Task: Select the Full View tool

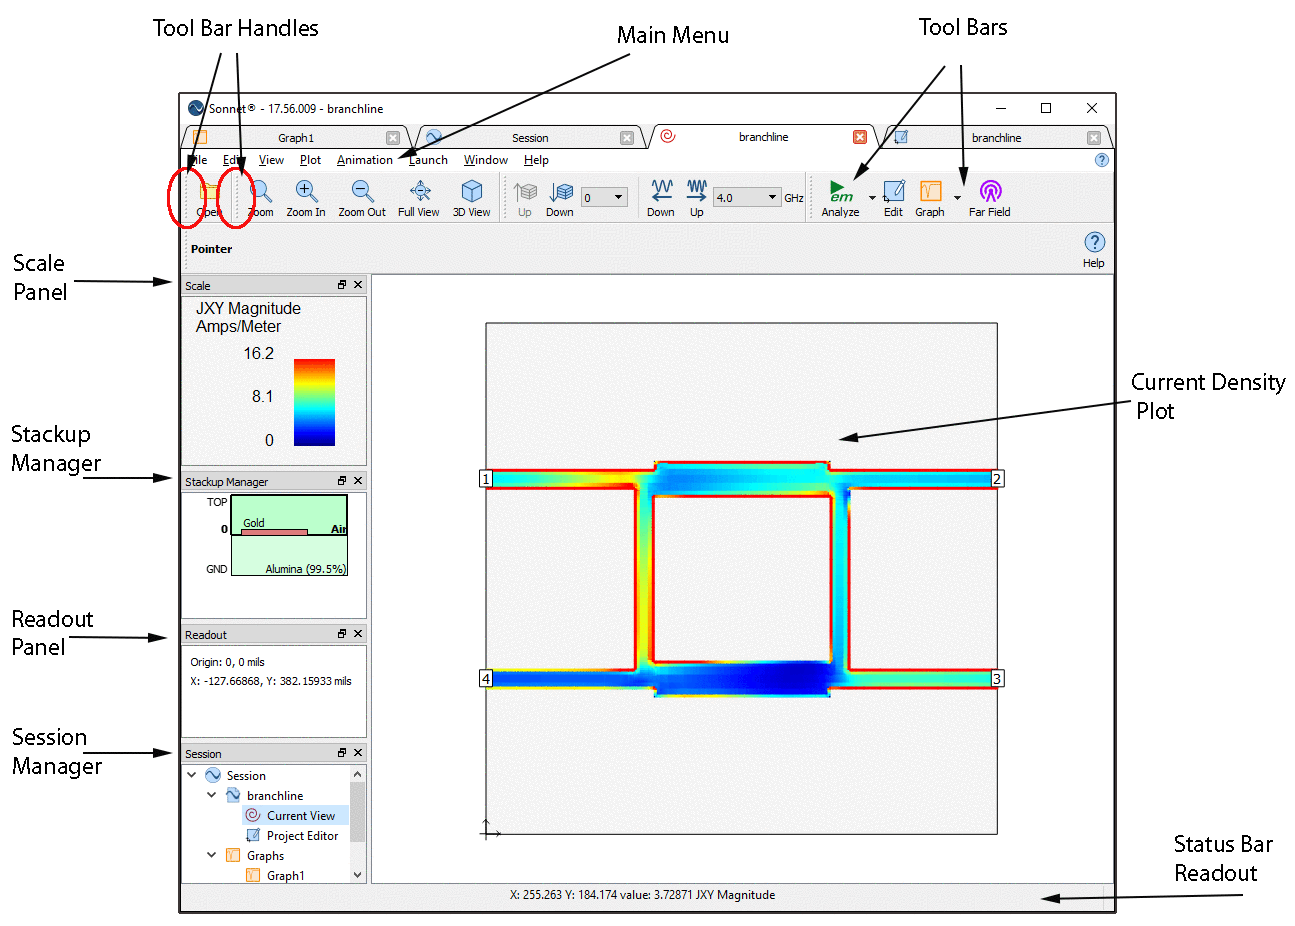Action: (419, 192)
